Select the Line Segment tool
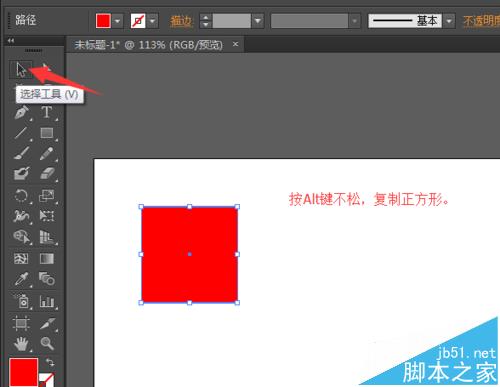This screenshot has height=387, width=500. point(21,133)
